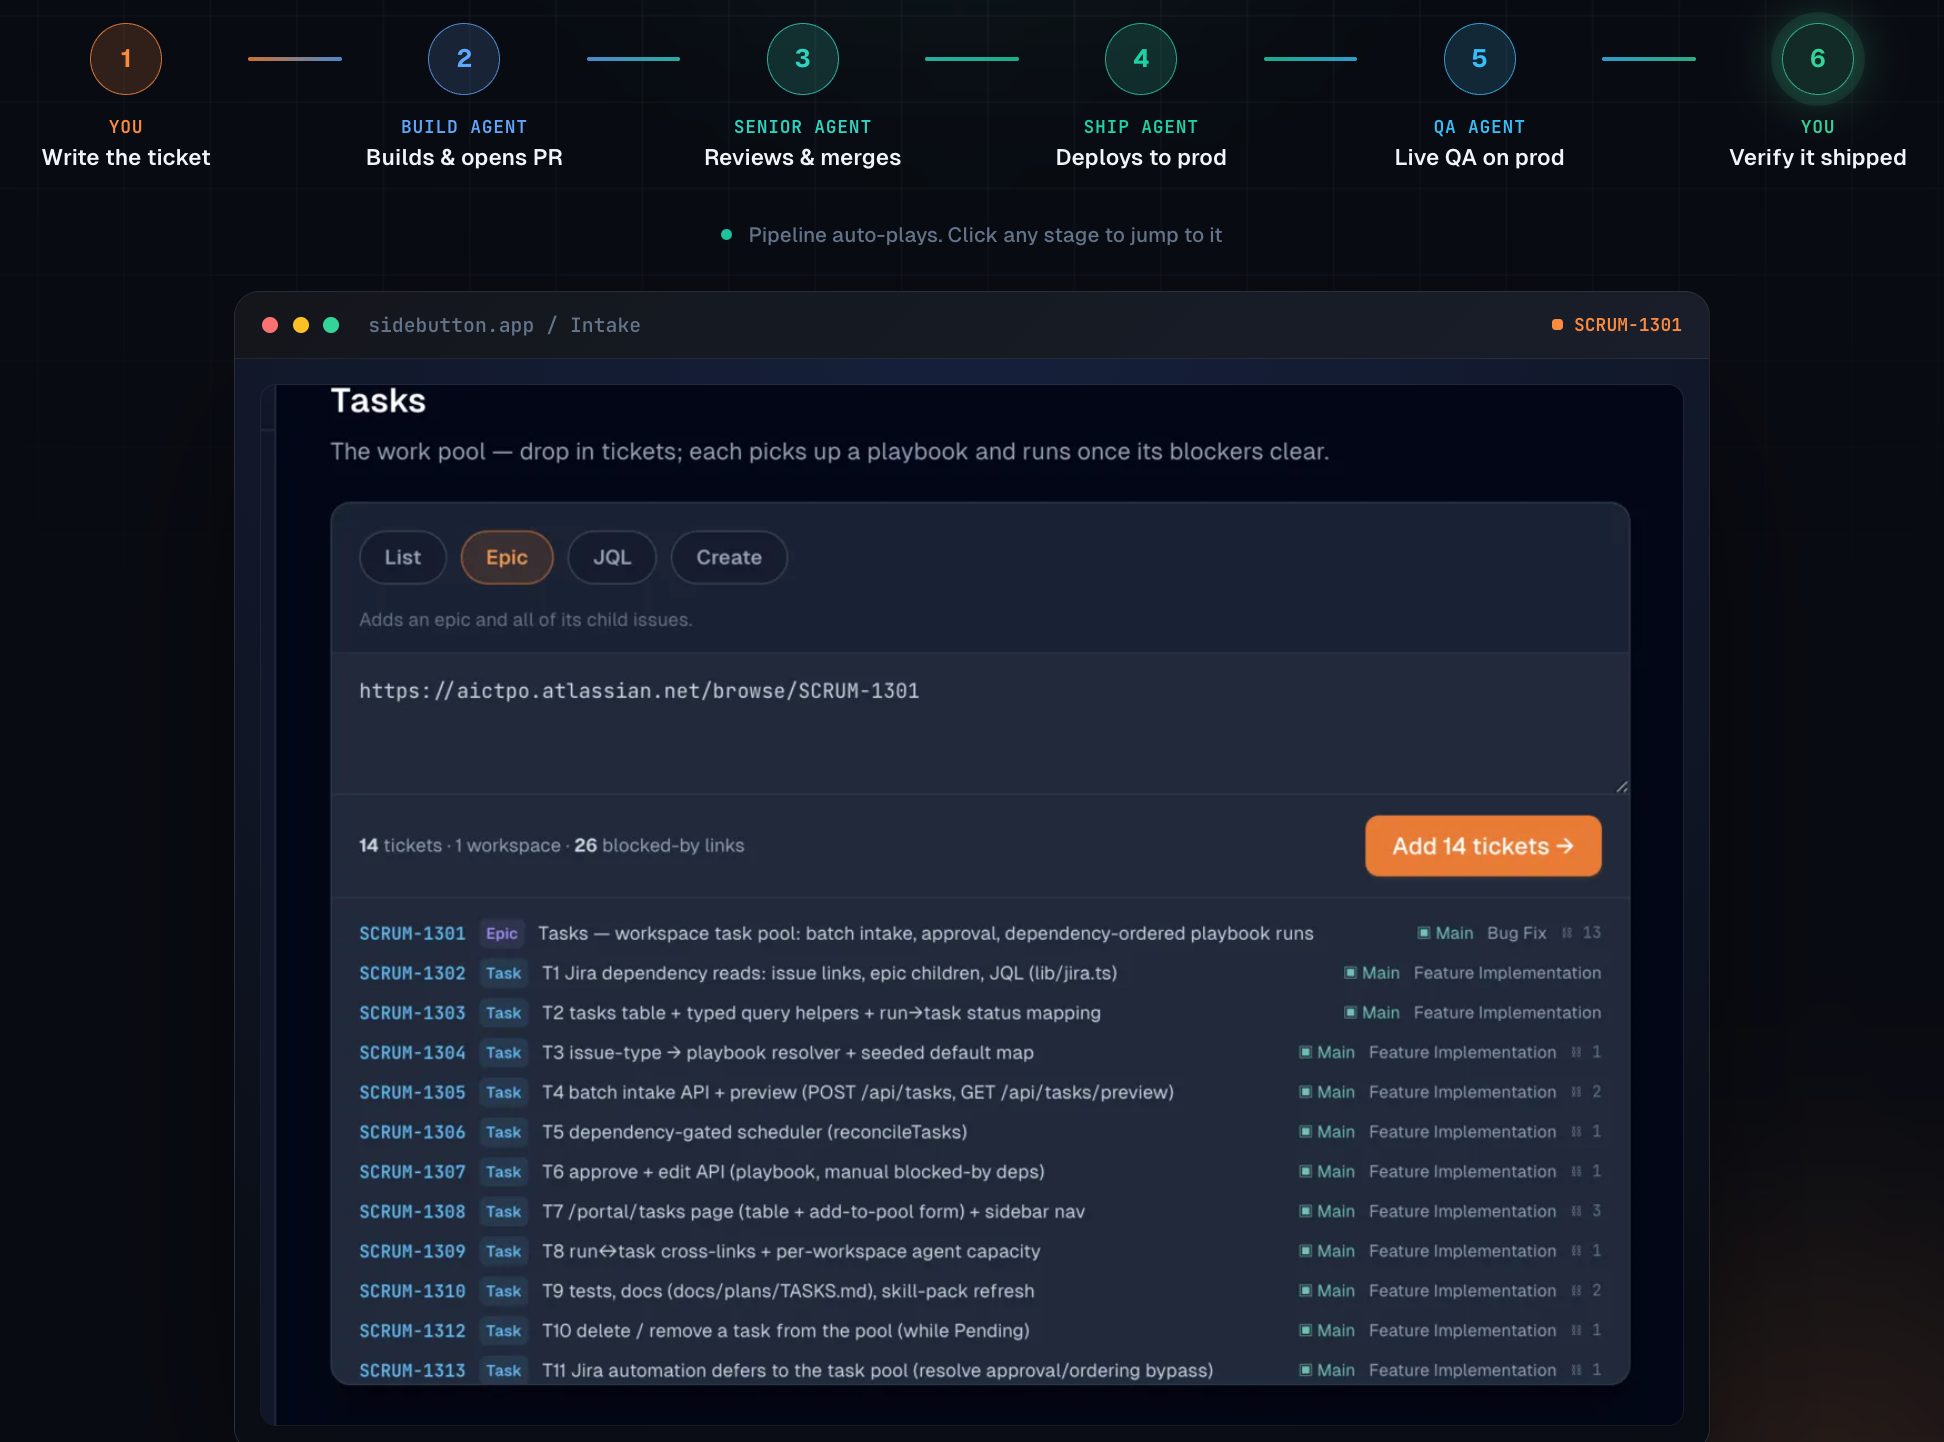Select the T3 issue-type playbook resolver title
Screen dimensions: 1944x1442
tap(788, 1053)
